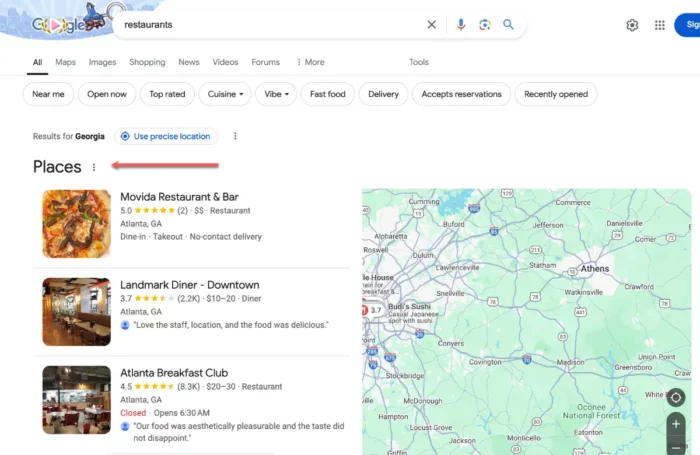Open options menu beside Use precise location
Screen dimensions: 700x455
click(235, 136)
